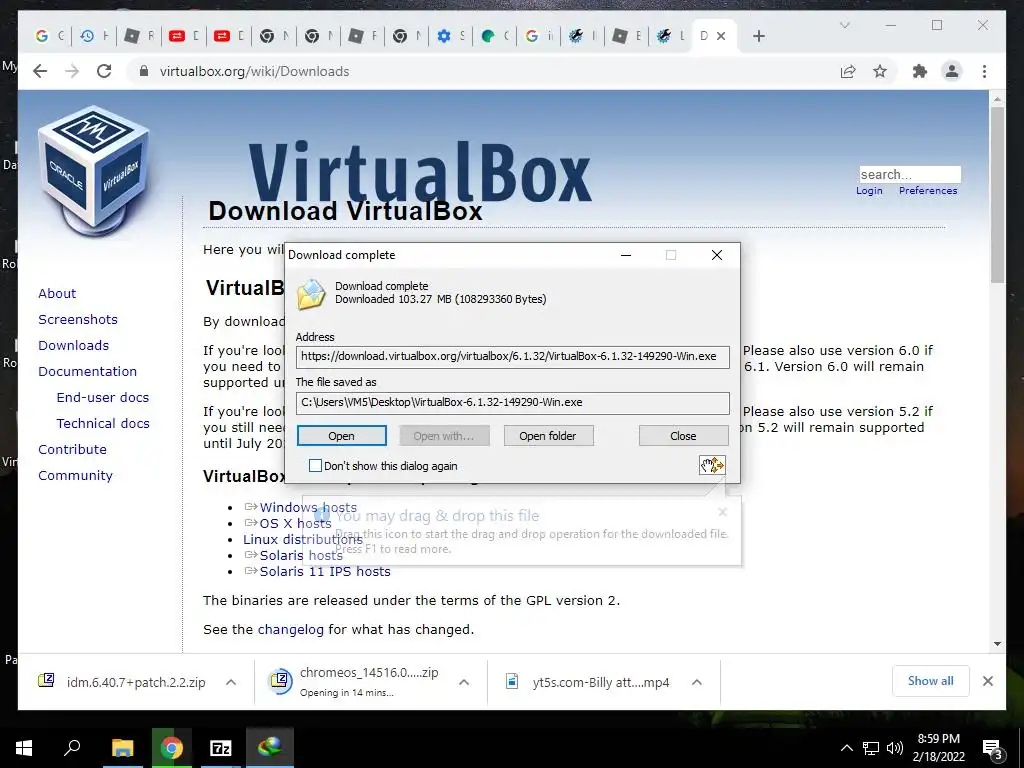Expand options for yt5s.com-Billy mp4 download
1024x768 pixels.
[x=697, y=682]
